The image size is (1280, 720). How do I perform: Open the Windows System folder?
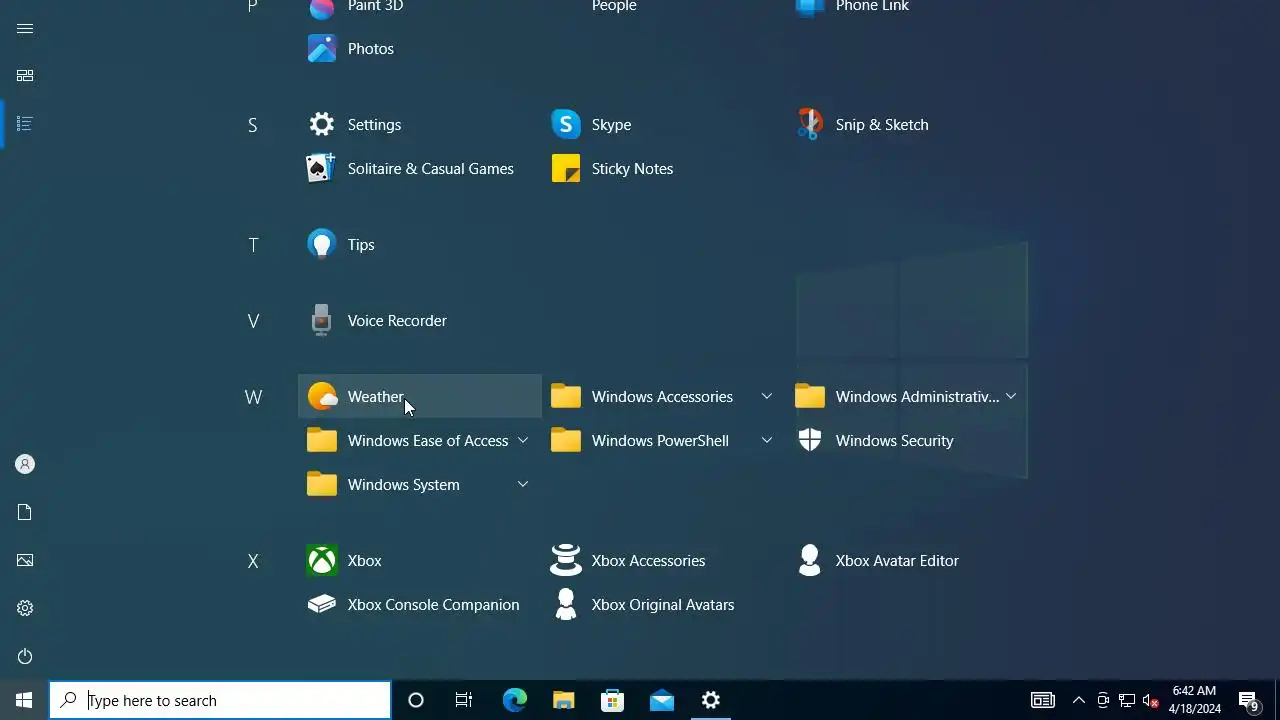[420, 484]
